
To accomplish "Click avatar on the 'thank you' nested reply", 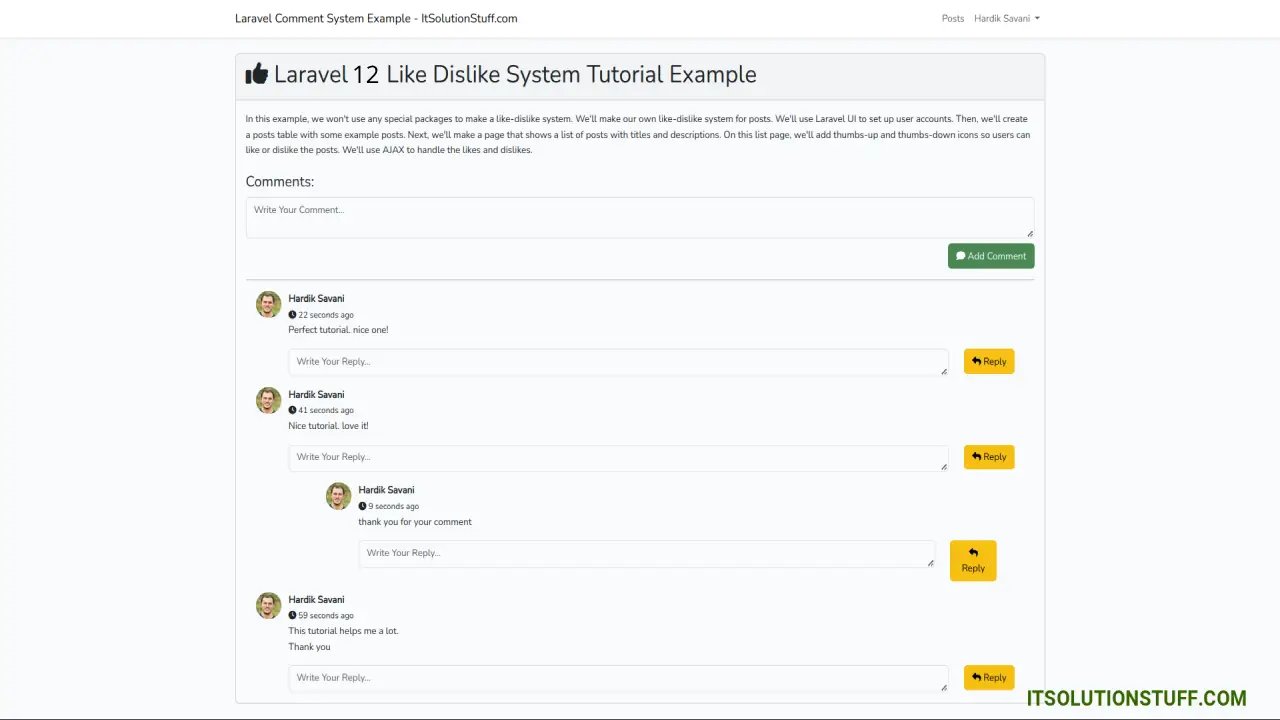I will [338, 496].
